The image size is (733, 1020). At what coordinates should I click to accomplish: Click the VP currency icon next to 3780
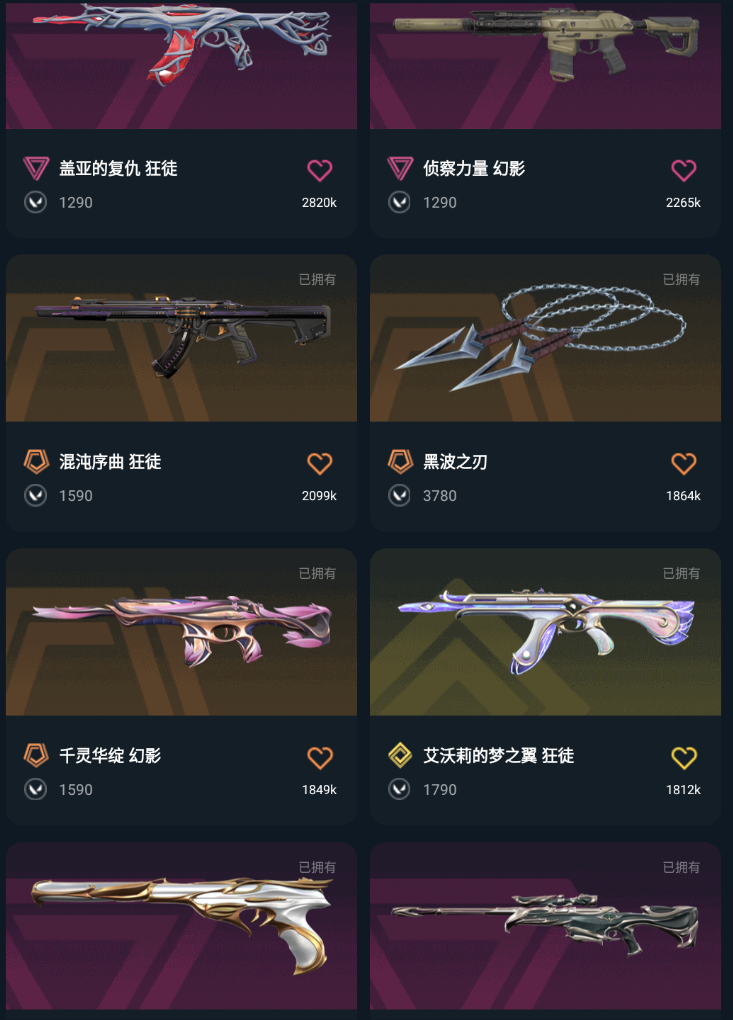point(399,496)
